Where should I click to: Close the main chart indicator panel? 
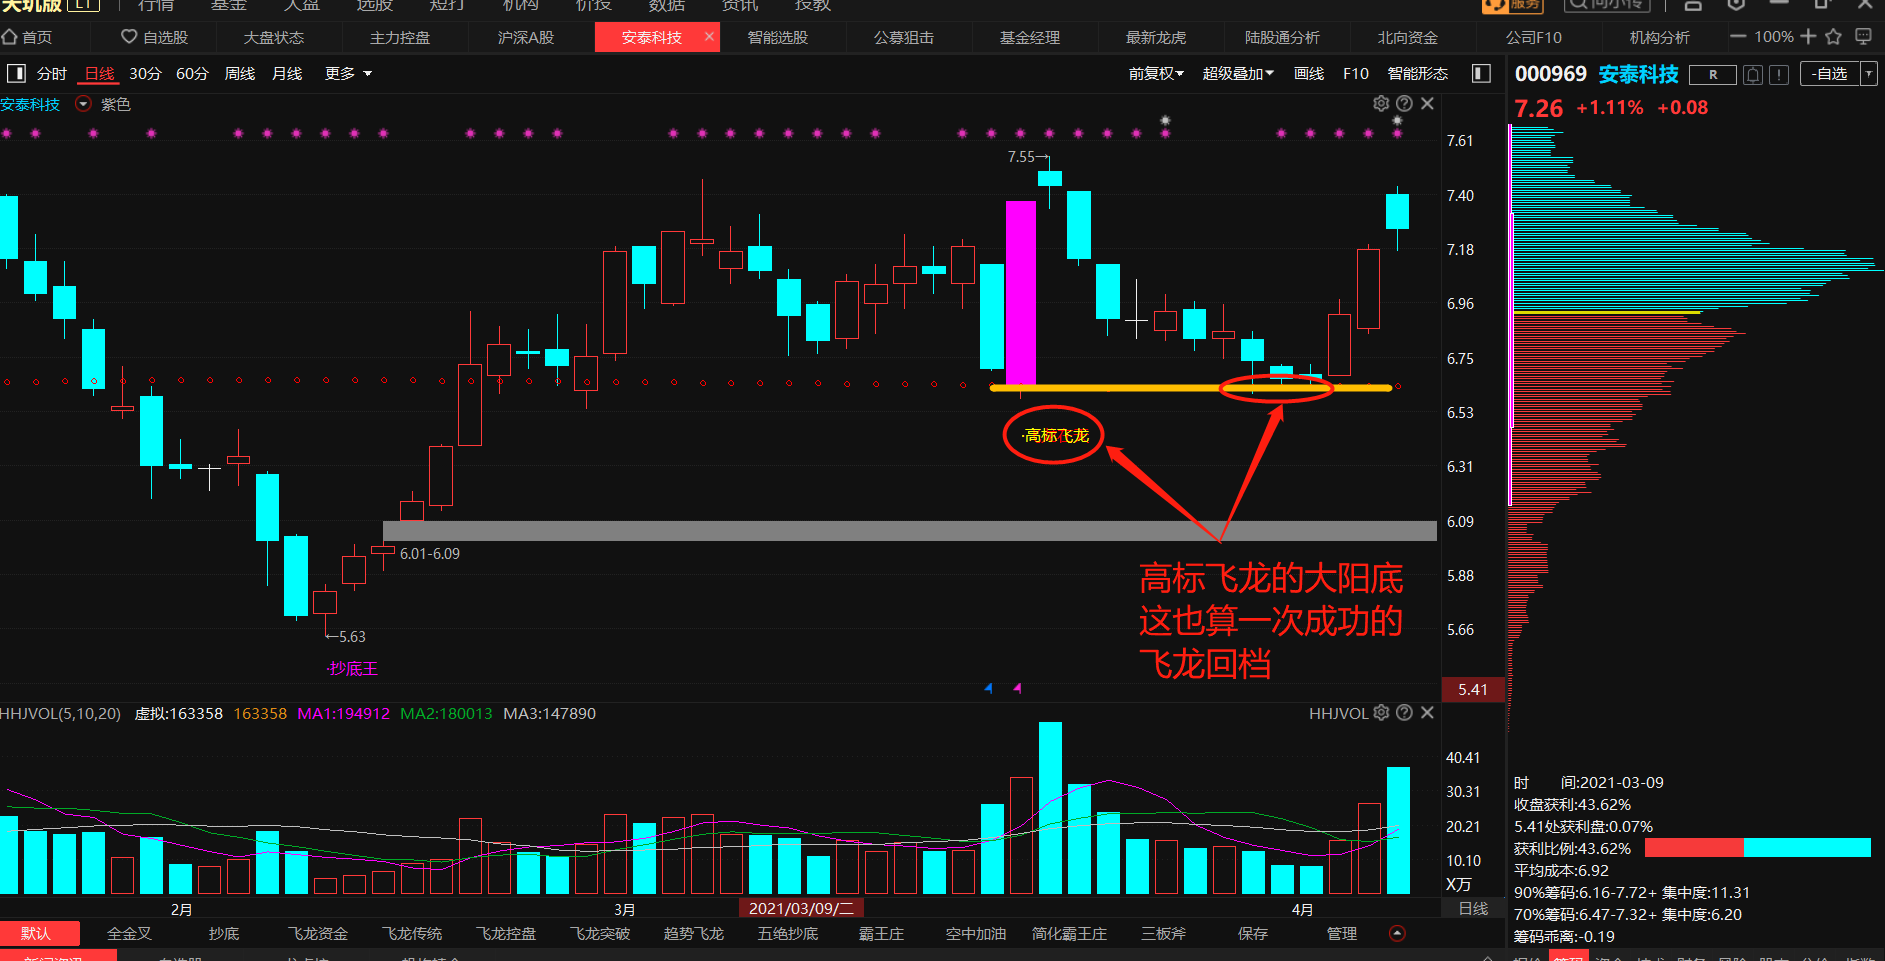pyautogui.click(x=1427, y=103)
